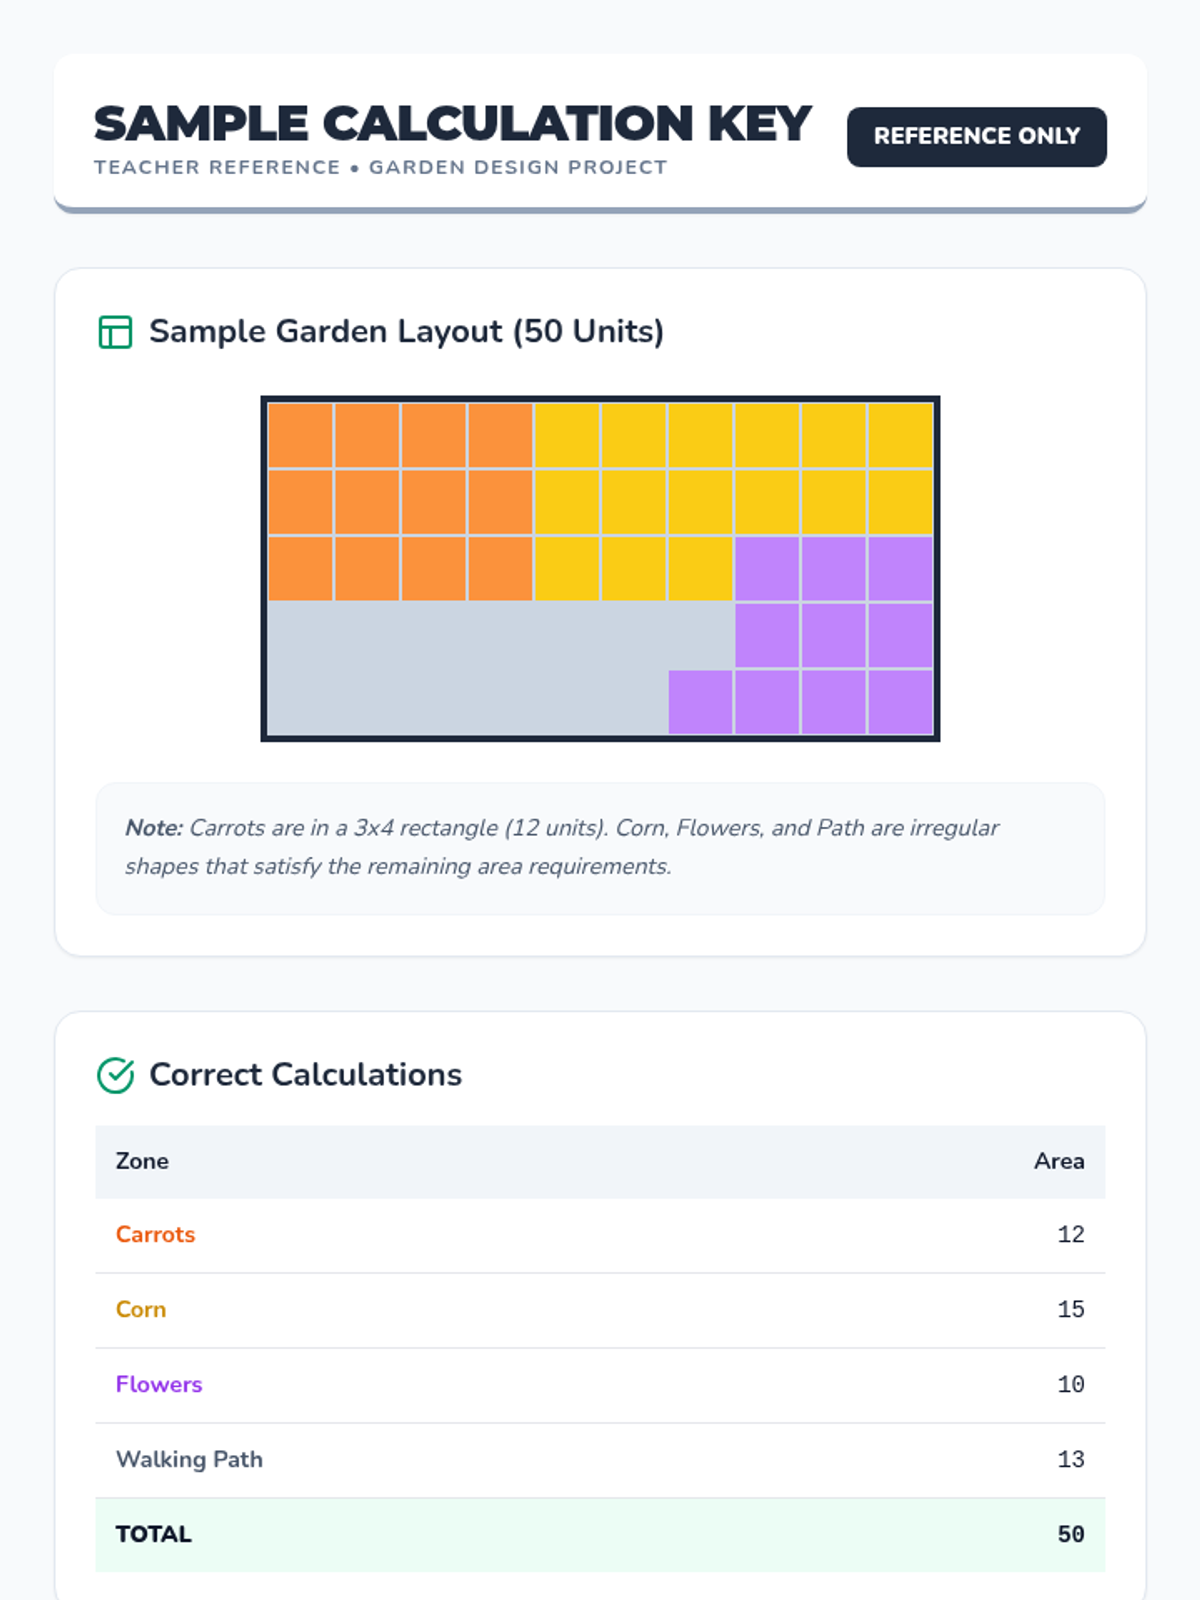Click the Zone column header
The height and width of the screenshot is (1600, 1200).
pyautogui.click(x=142, y=1162)
